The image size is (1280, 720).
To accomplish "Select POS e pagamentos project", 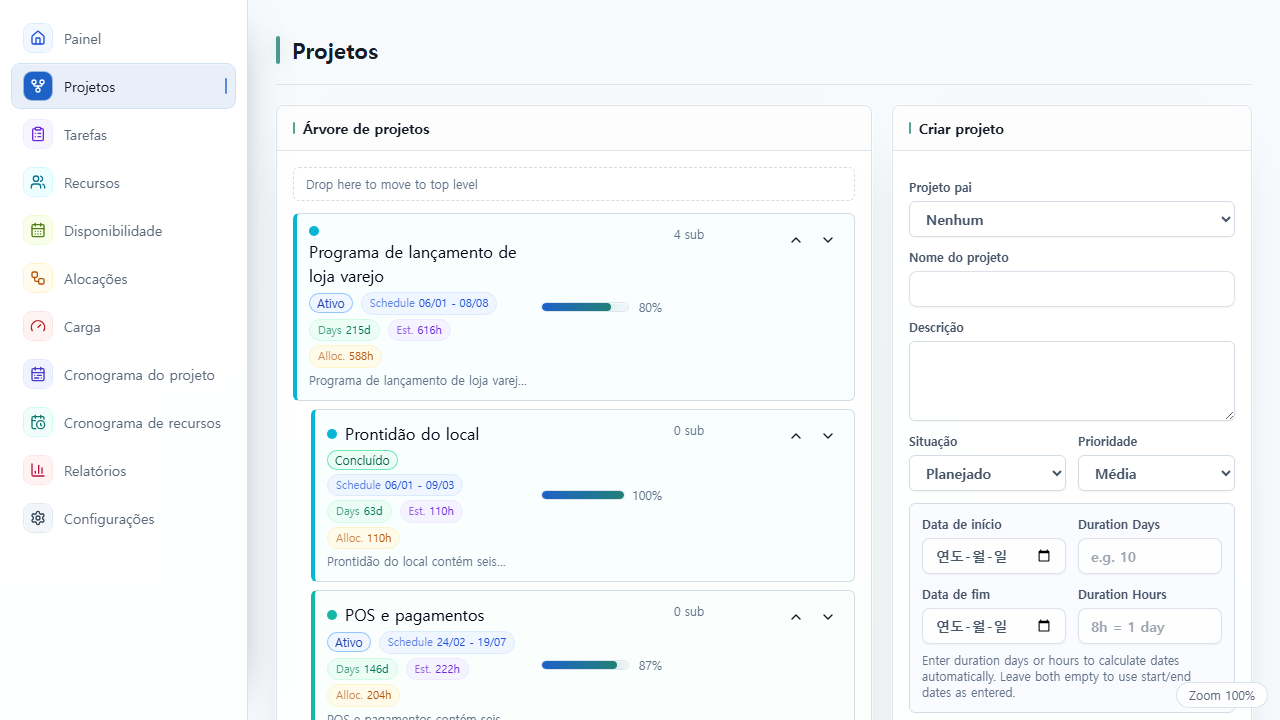I will tap(414, 615).
